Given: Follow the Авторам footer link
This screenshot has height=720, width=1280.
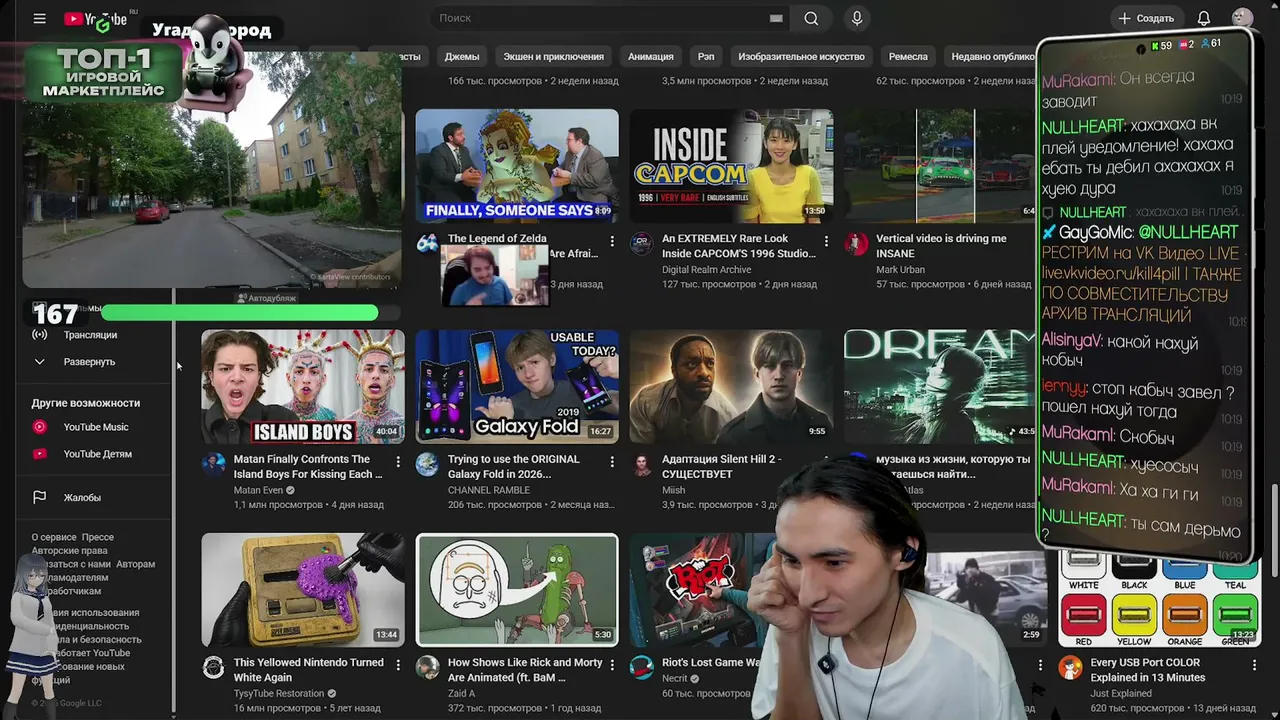Looking at the screenshot, I should (135, 564).
